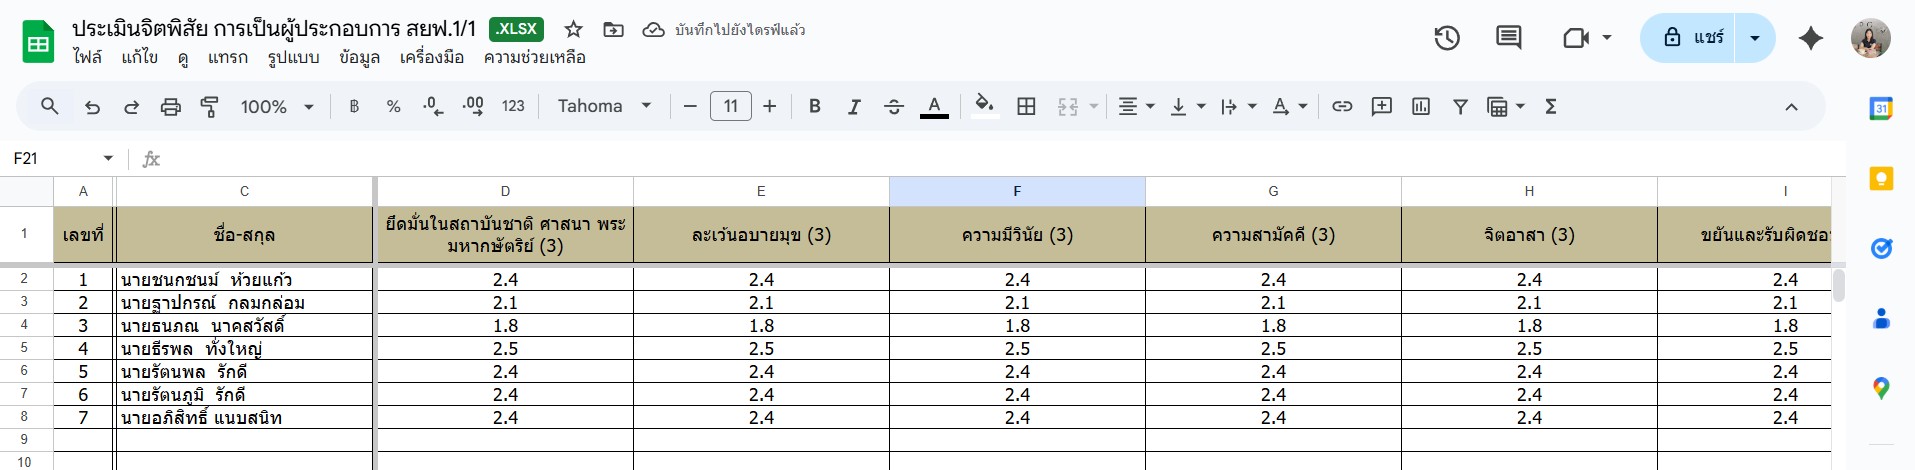
Task: Click the functions sigma icon
Action: (x=1551, y=106)
